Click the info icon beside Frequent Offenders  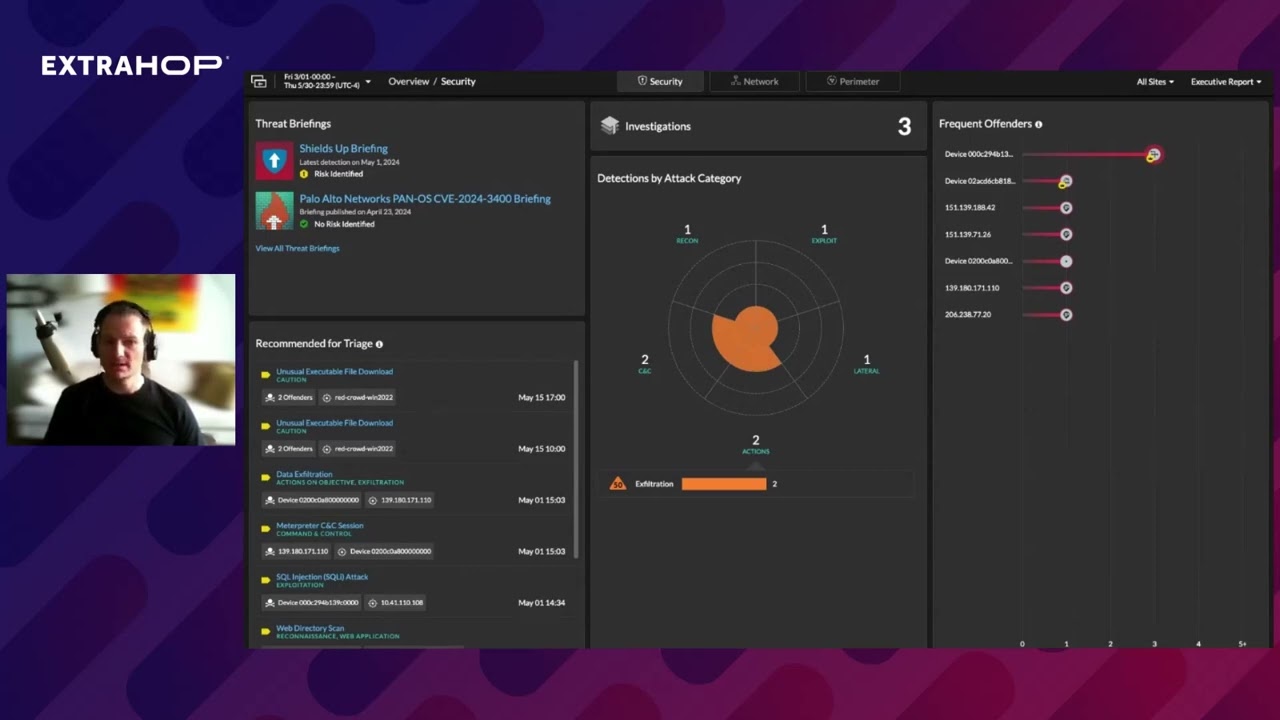[x=1038, y=125]
